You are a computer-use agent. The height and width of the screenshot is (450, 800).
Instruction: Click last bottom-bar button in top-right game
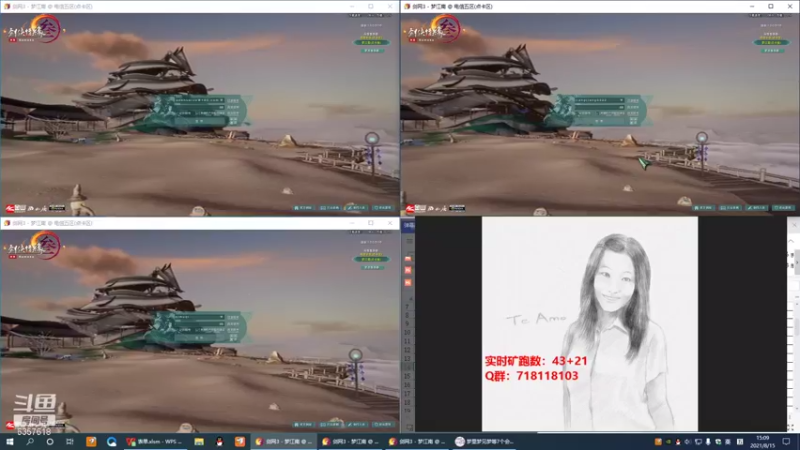(783, 208)
